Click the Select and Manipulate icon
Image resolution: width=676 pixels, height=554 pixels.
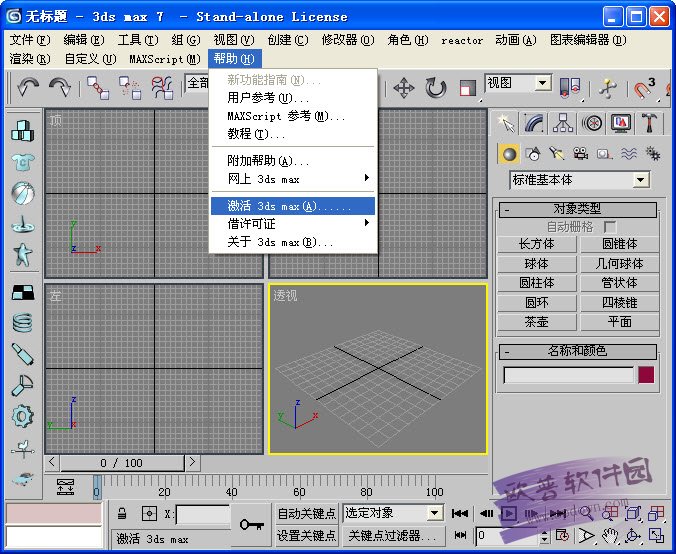click(x=607, y=88)
